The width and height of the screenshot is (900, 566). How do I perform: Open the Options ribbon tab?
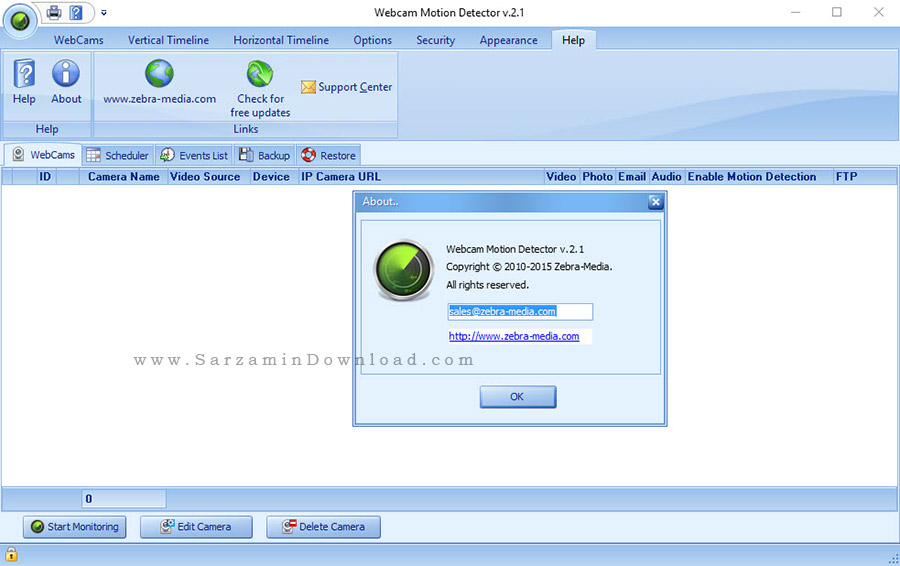coord(373,40)
